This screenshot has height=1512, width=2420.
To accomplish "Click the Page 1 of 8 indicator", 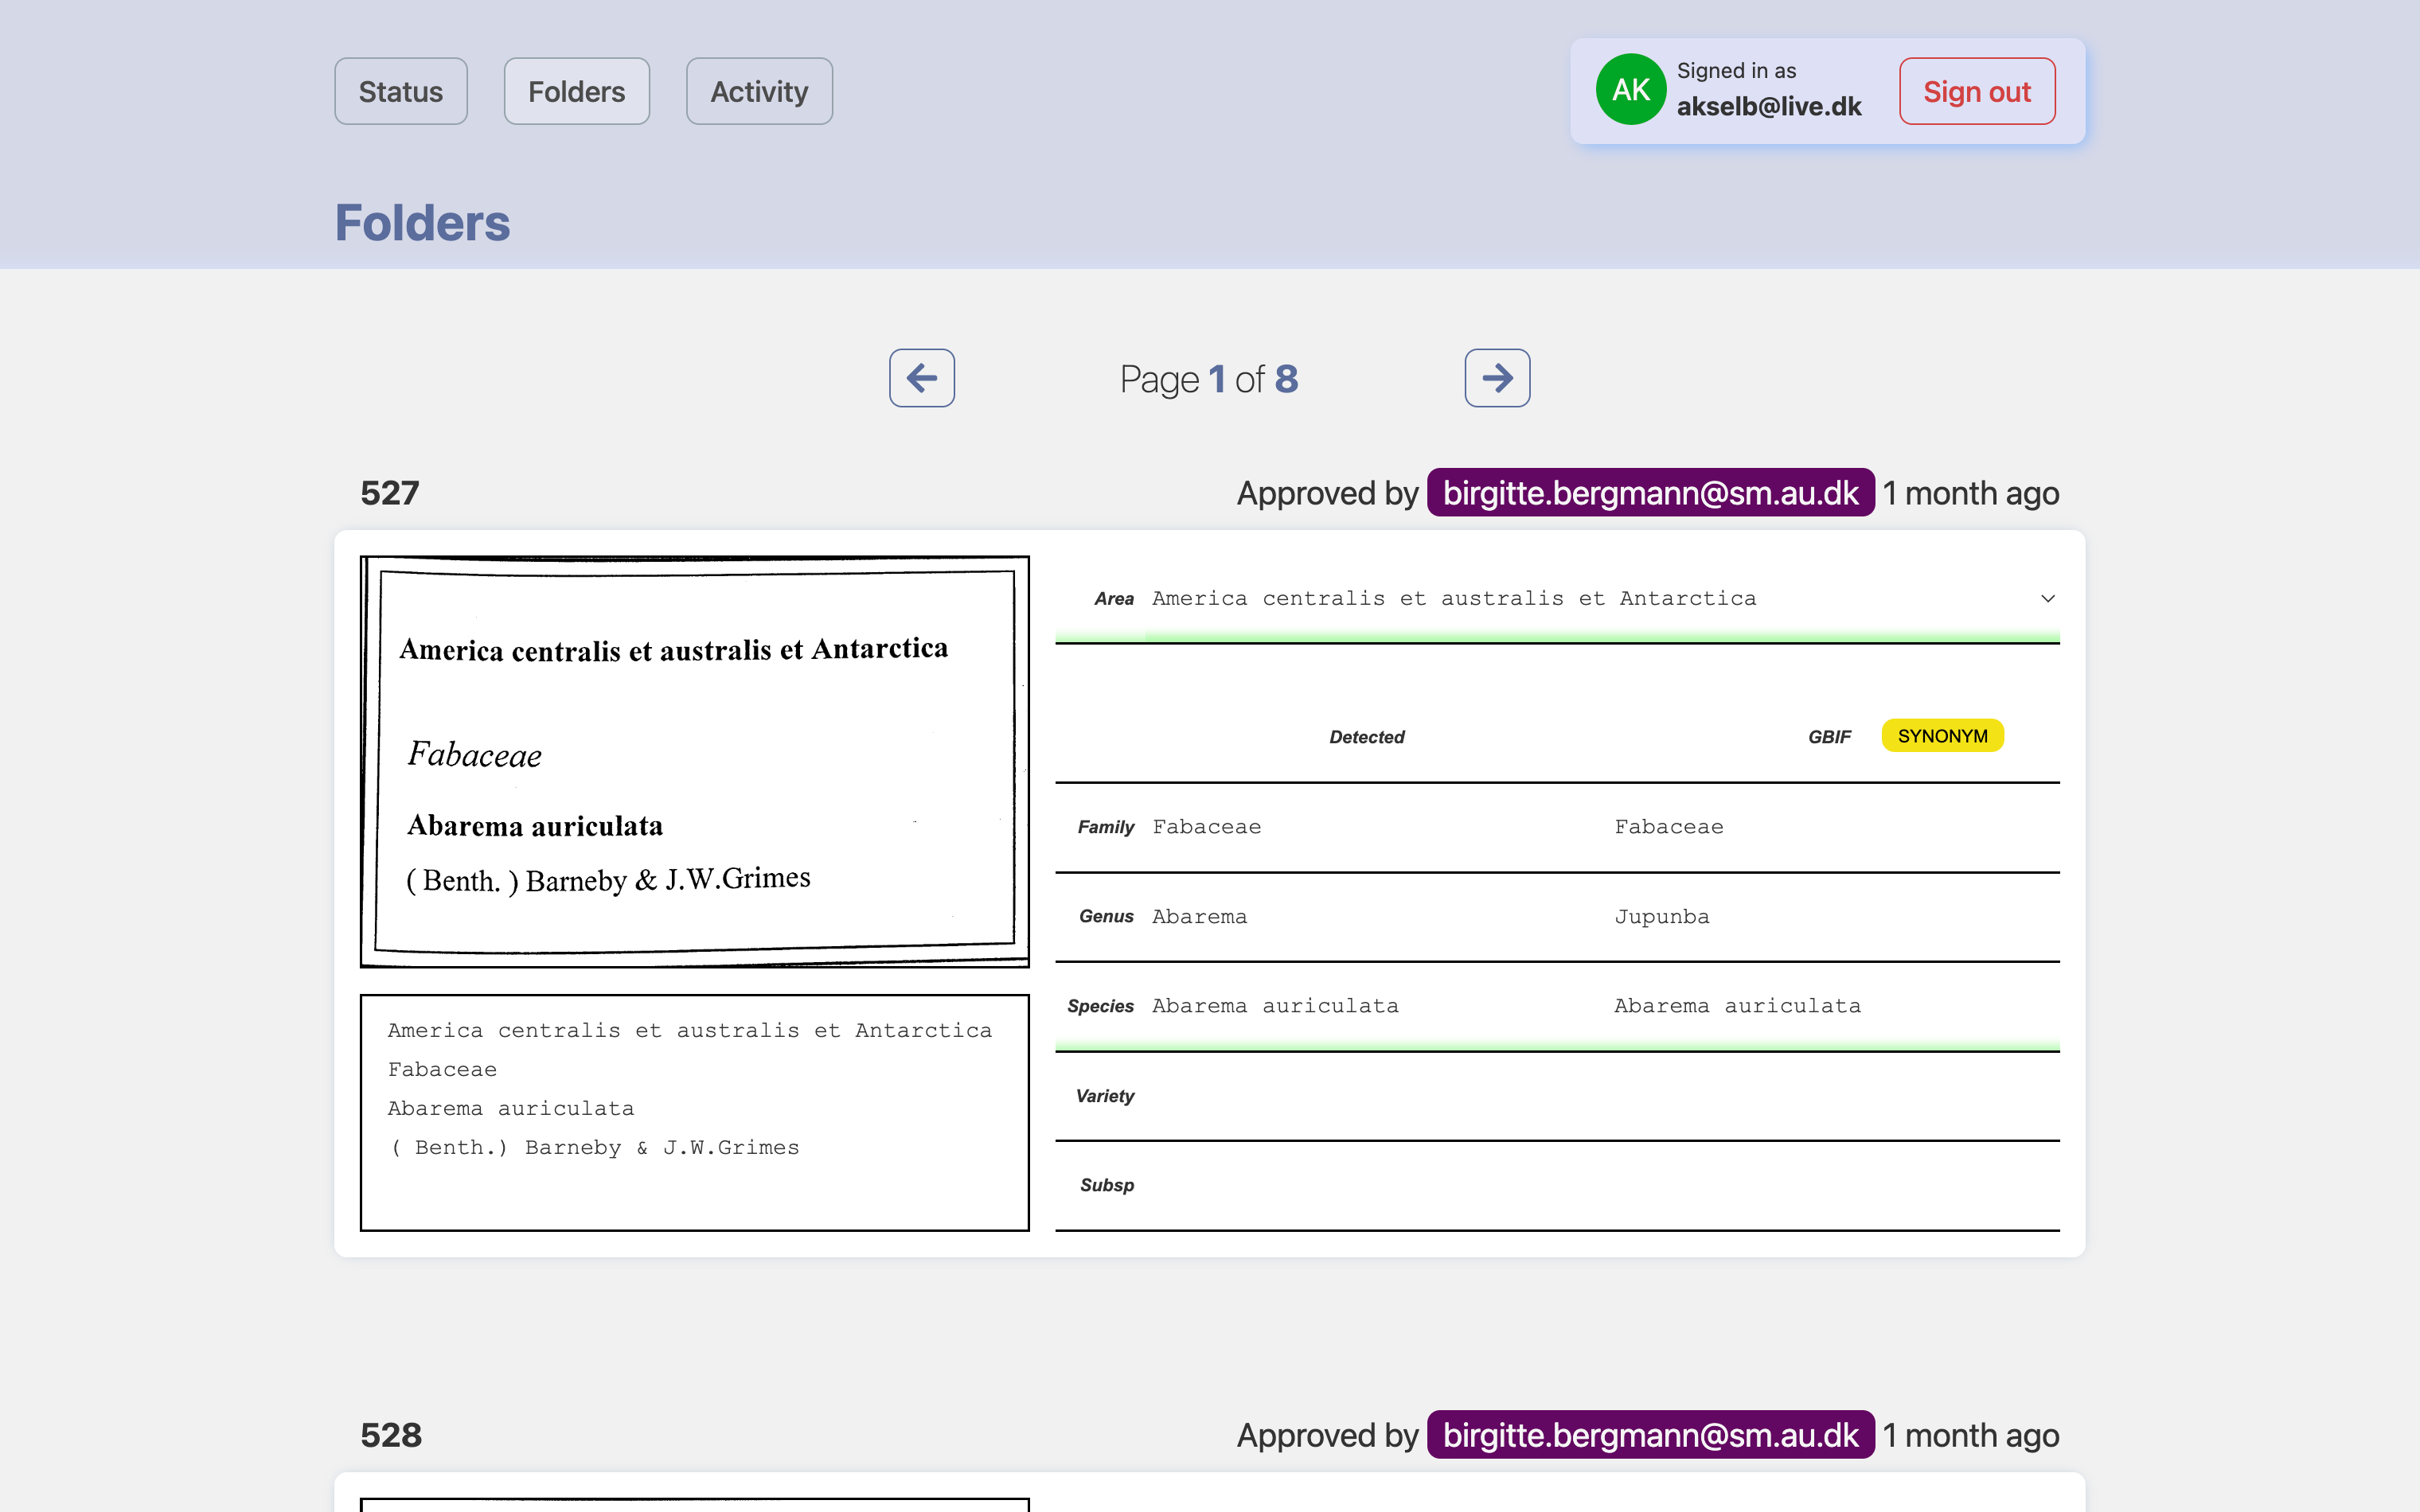I will [x=1209, y=379].
